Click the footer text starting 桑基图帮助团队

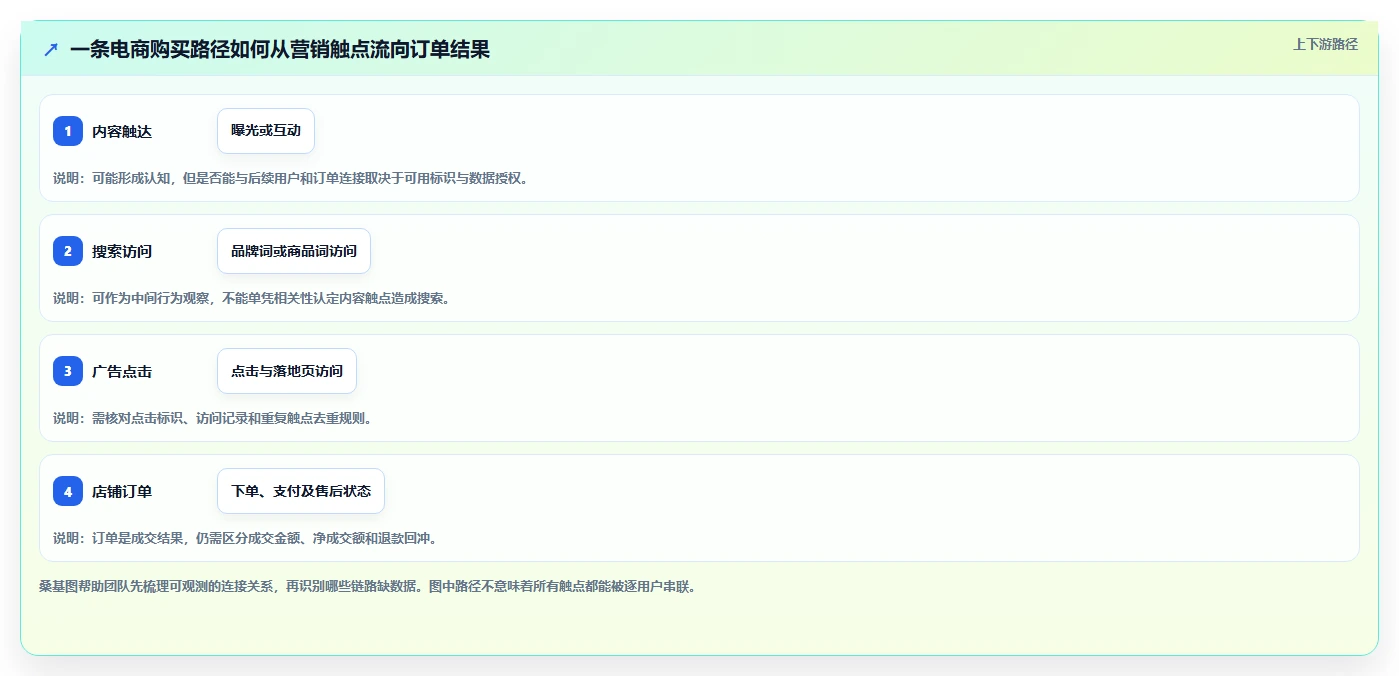coord(367,587)
